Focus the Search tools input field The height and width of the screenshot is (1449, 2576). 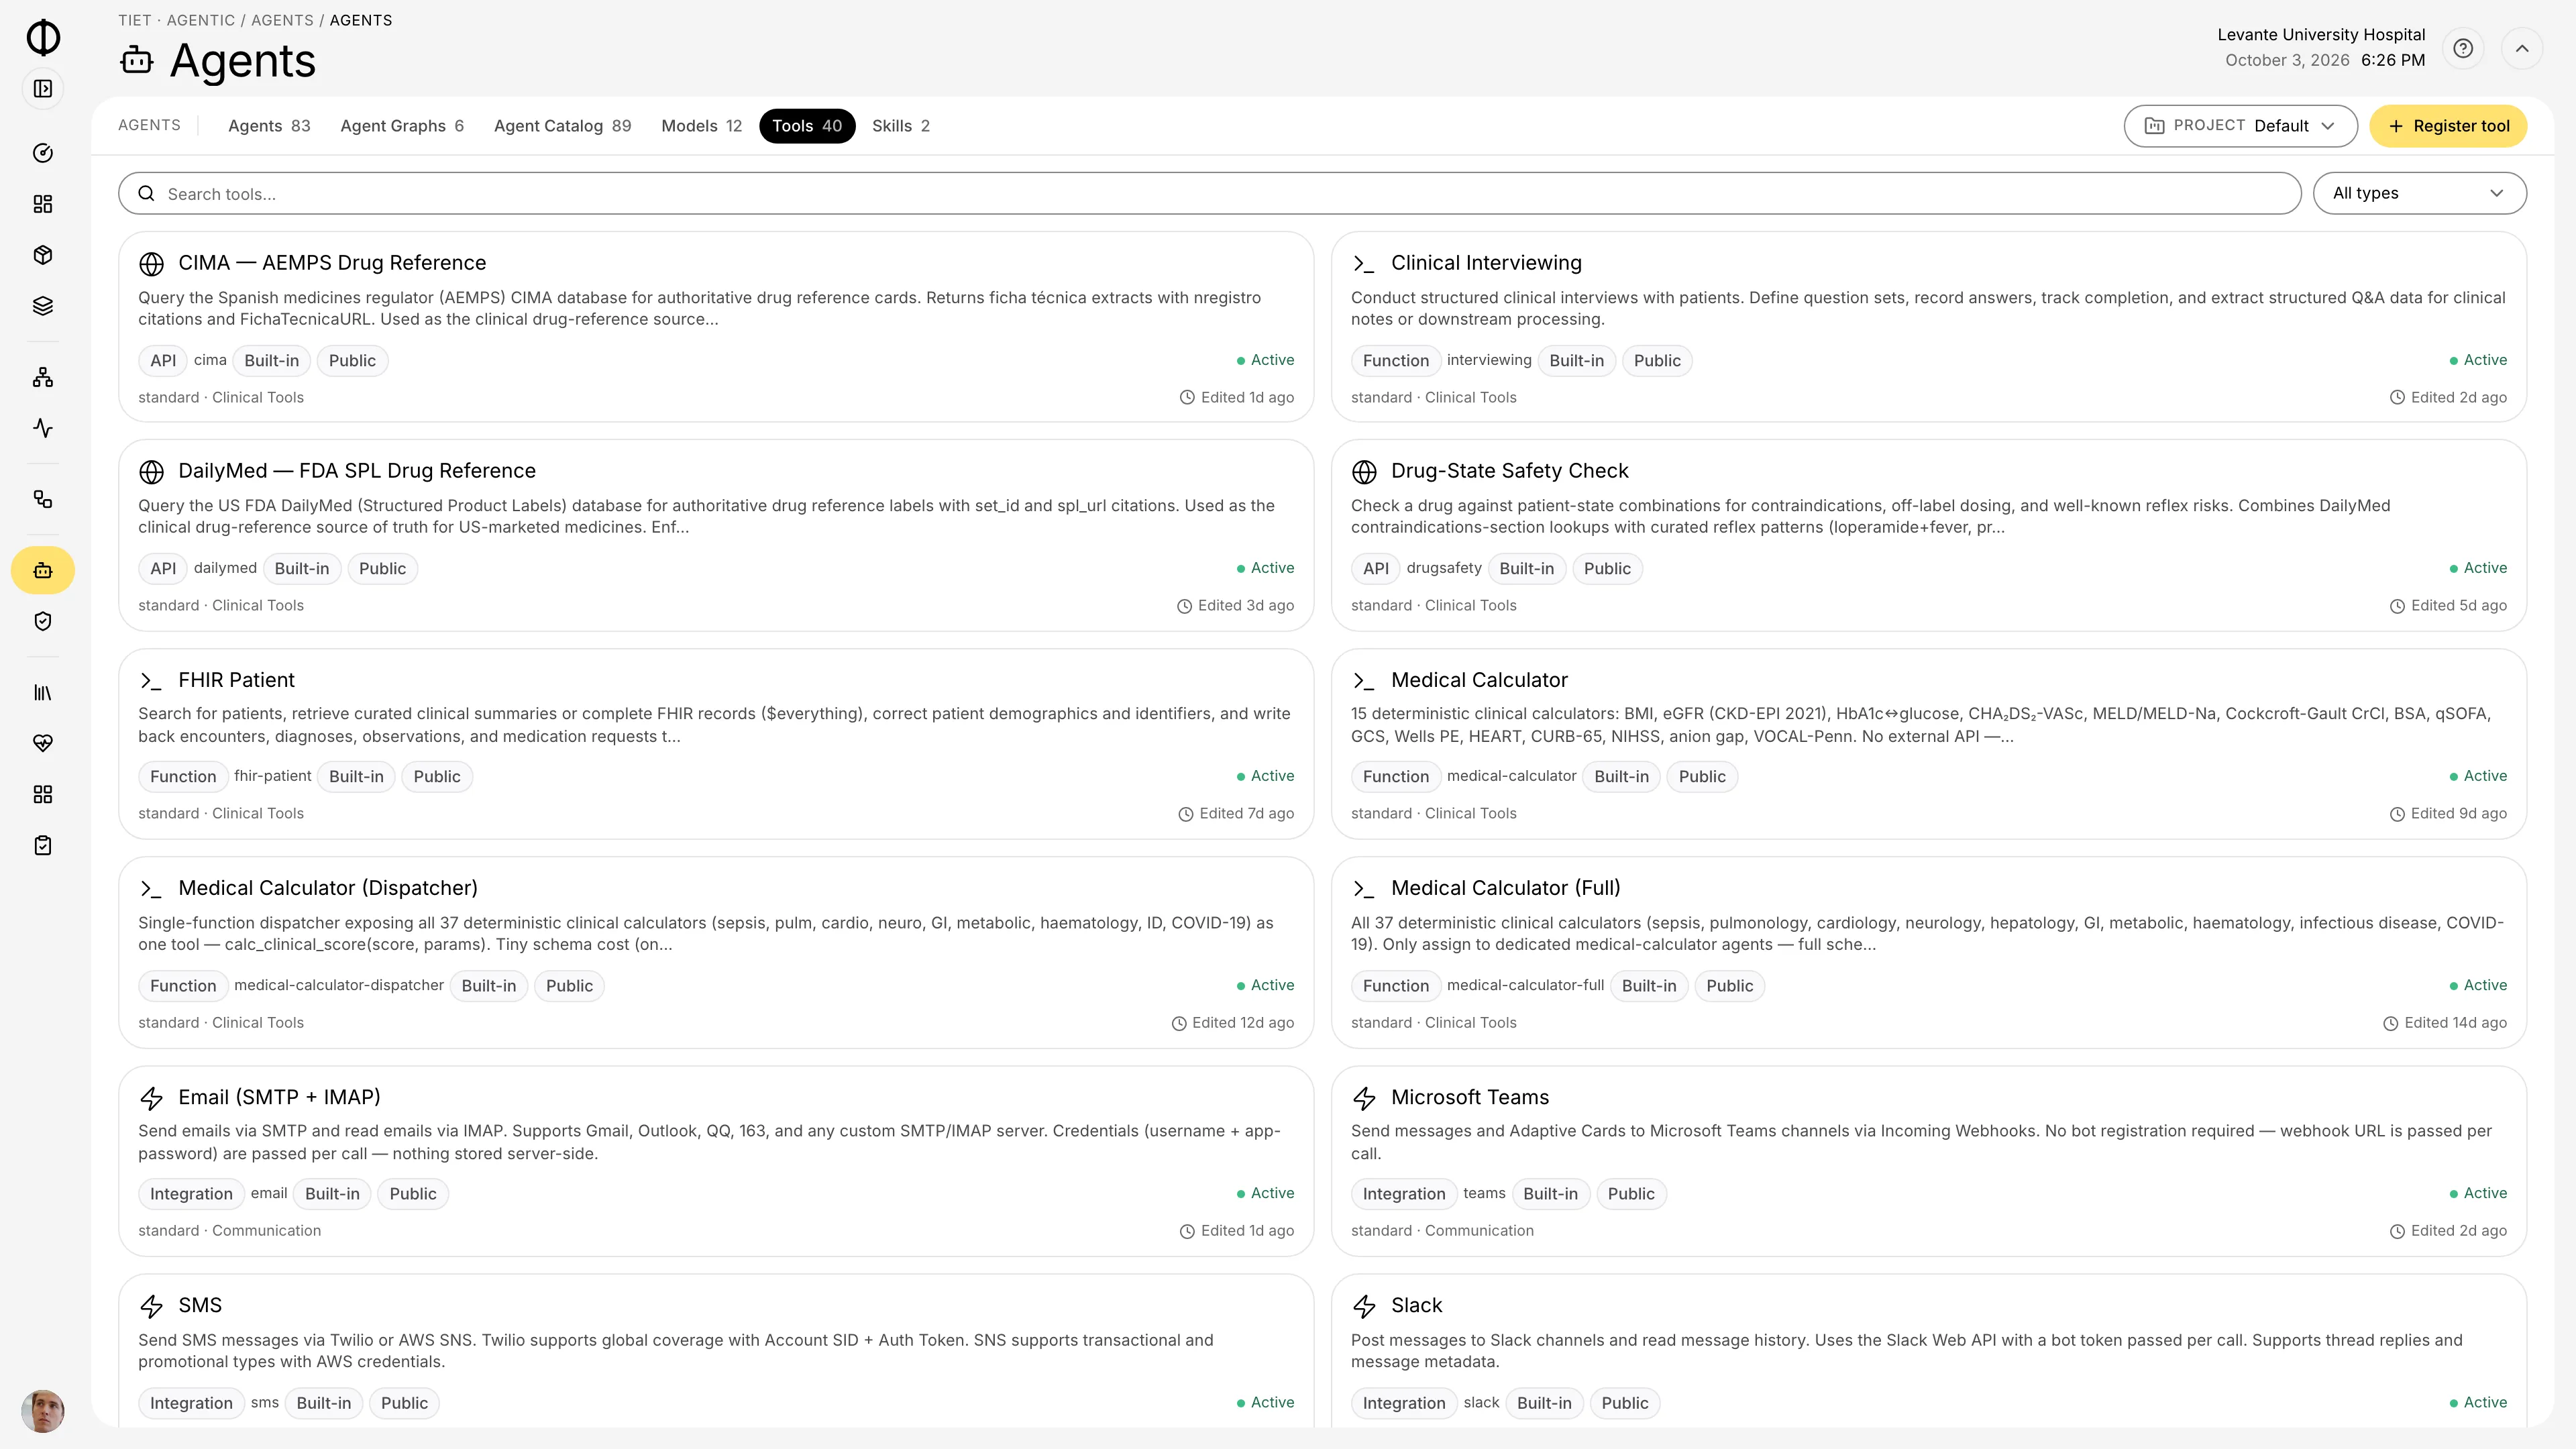point(1210,193)
